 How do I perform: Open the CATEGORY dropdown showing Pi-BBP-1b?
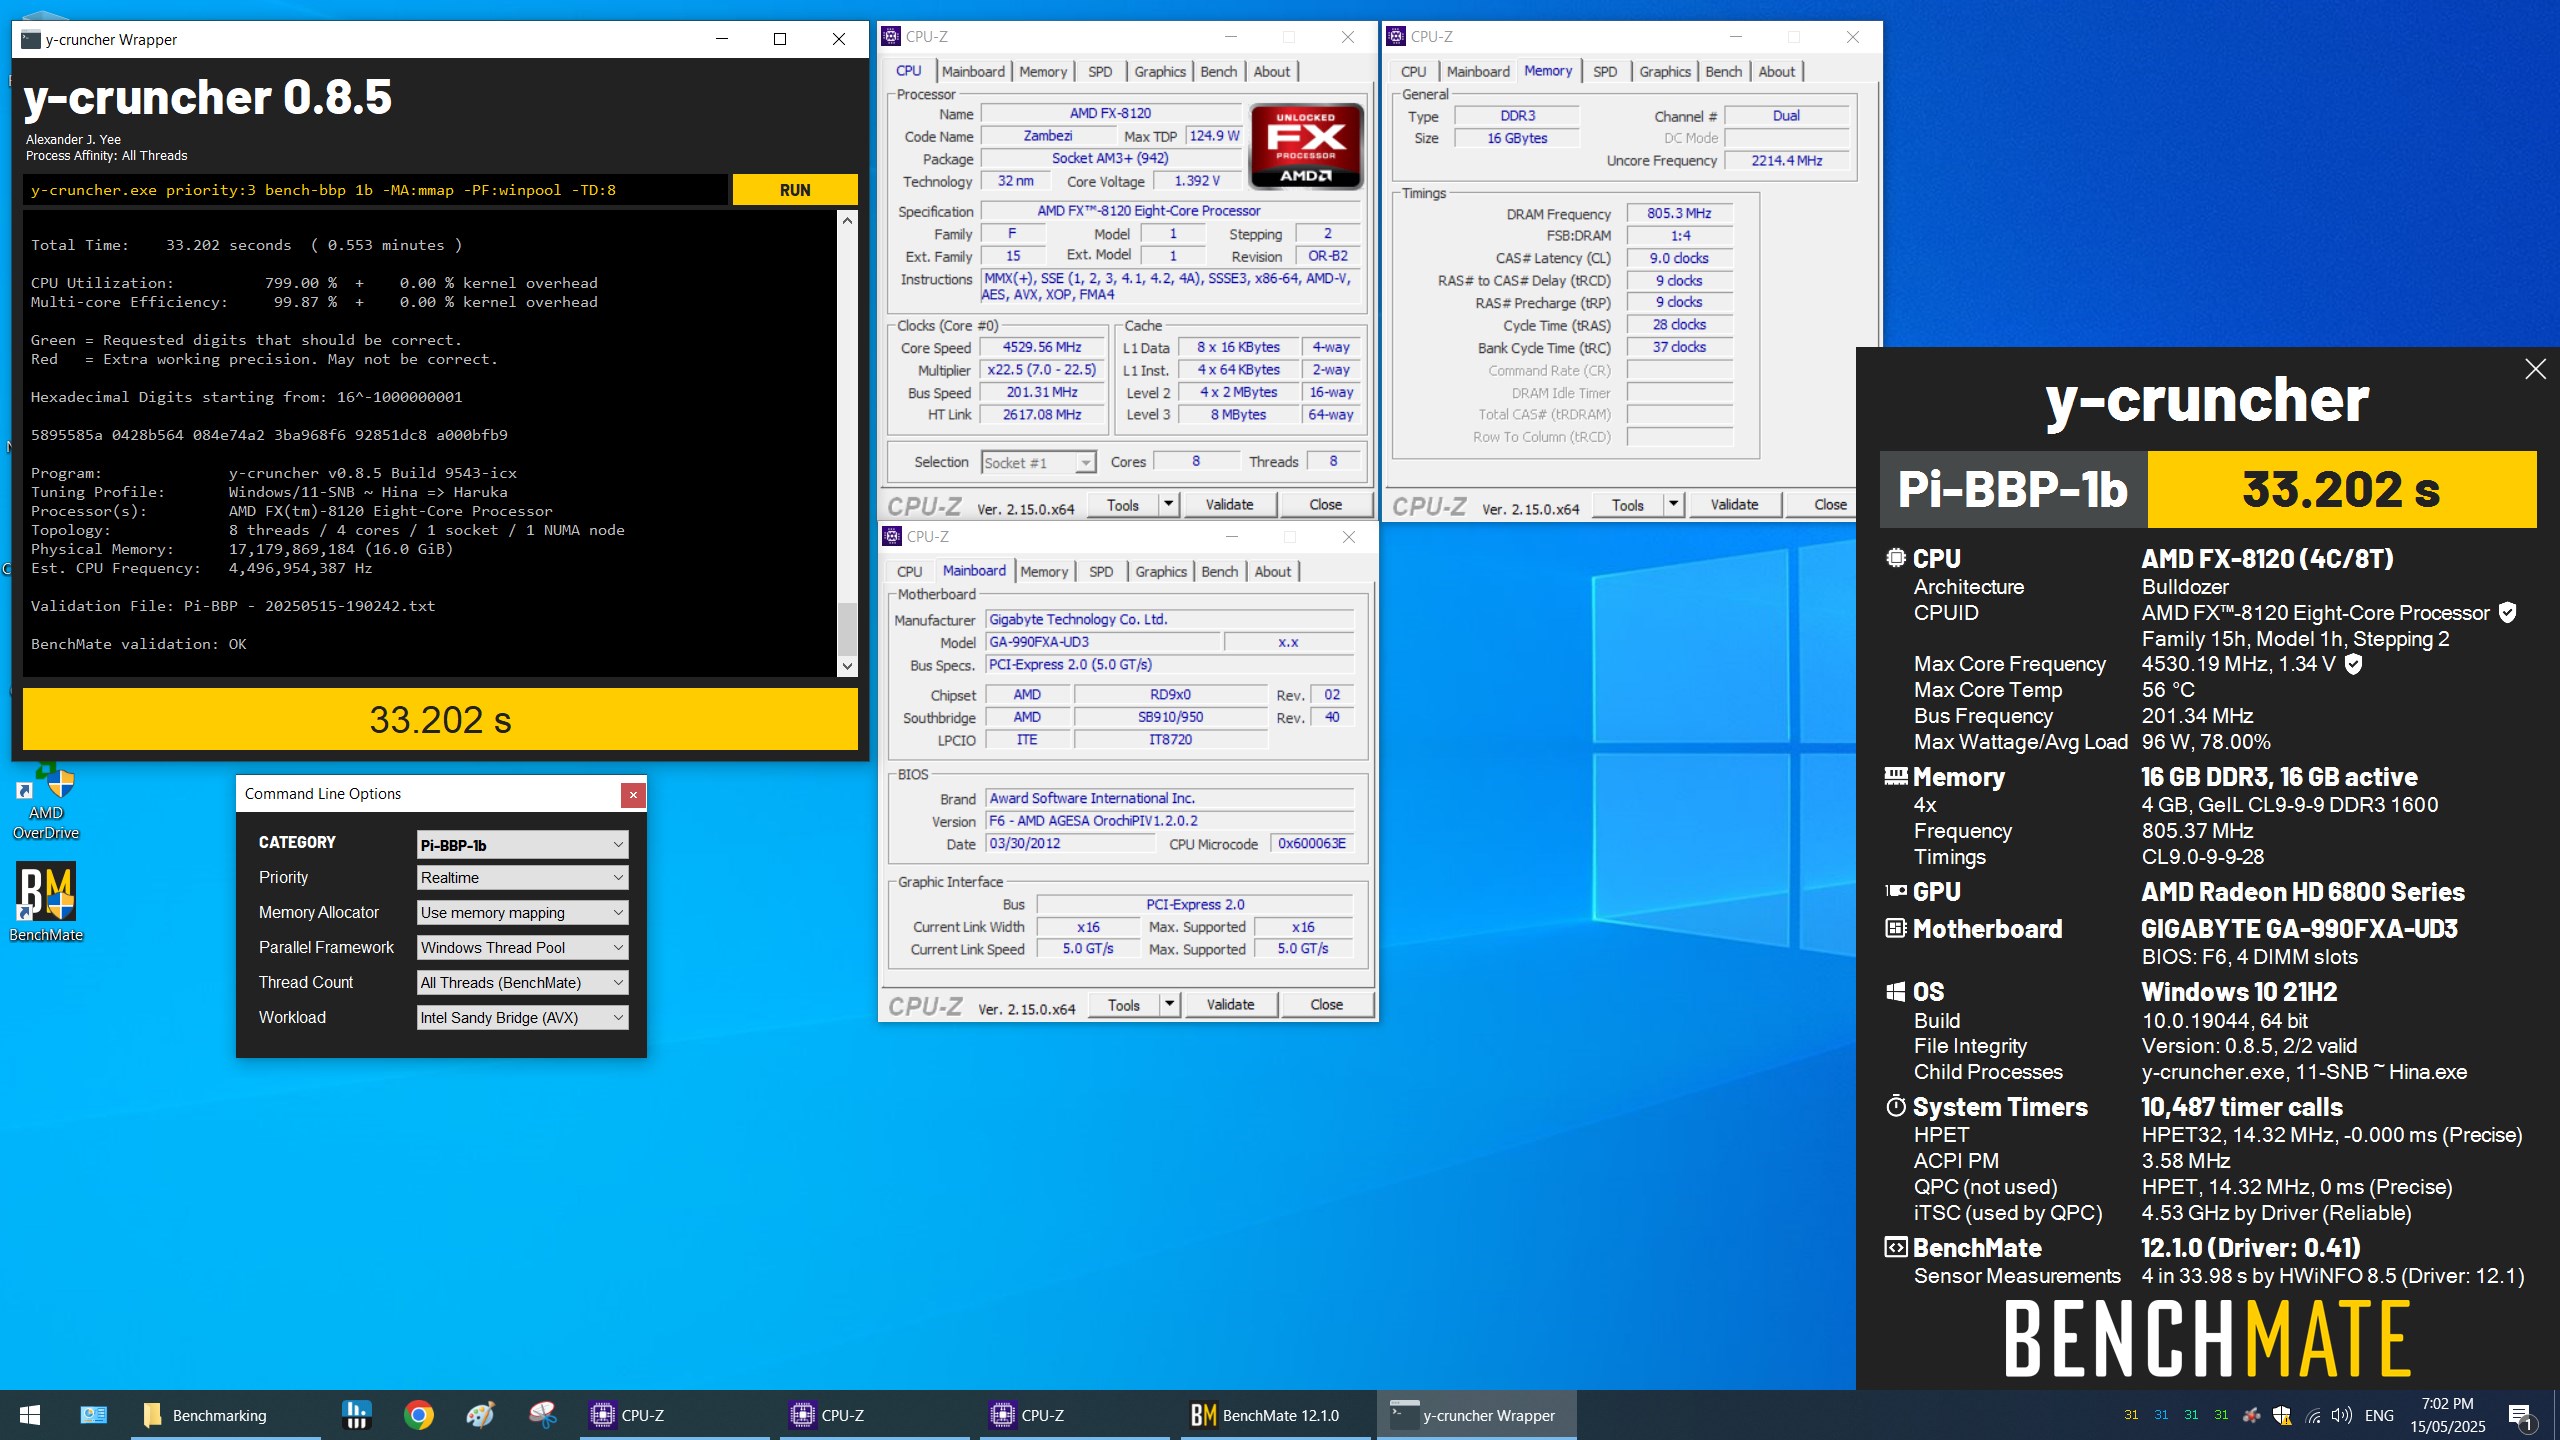click(522, 844)
